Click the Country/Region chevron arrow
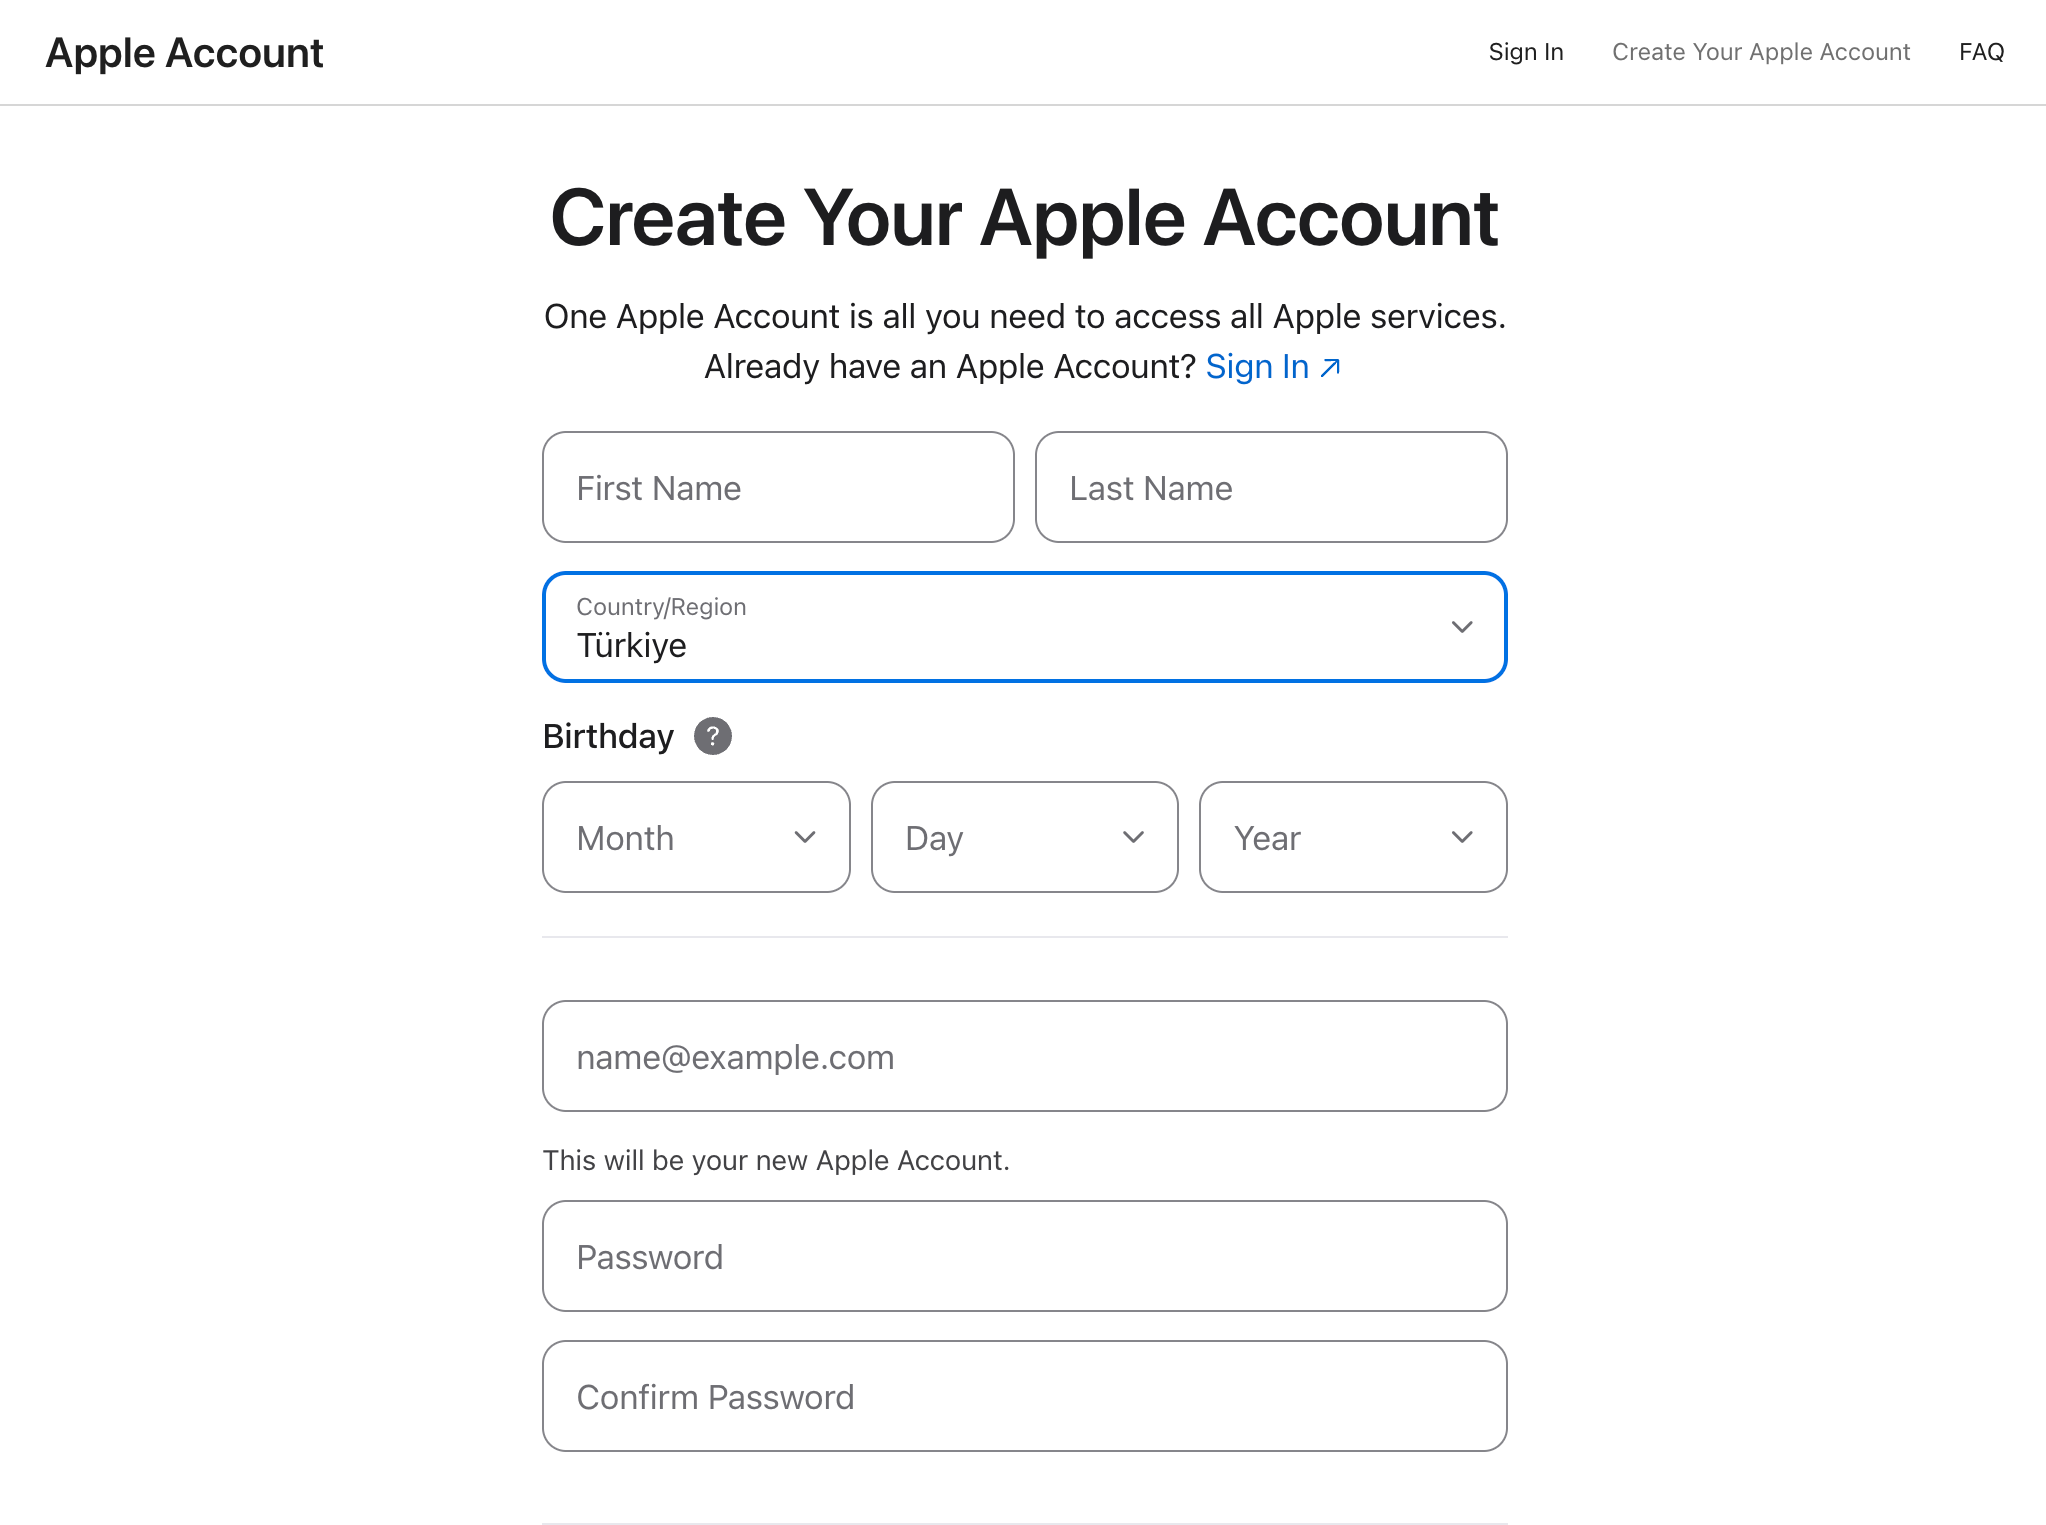This screenshot has height=1525, width=2046. 1462,627
